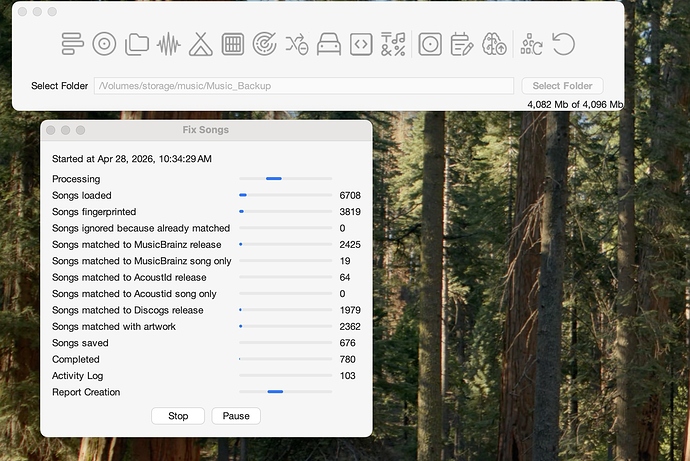
Task: Click the vinyl record in square icon
Action: pos(430,44)
